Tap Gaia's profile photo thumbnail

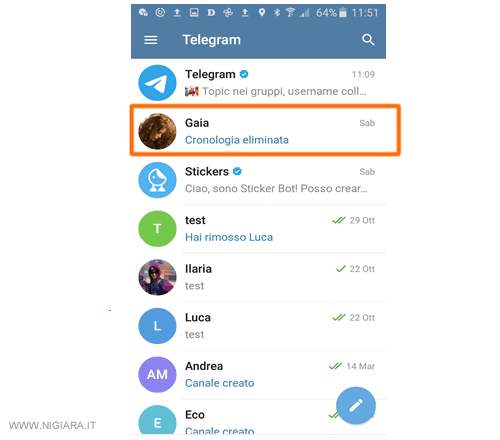point(157,131)
